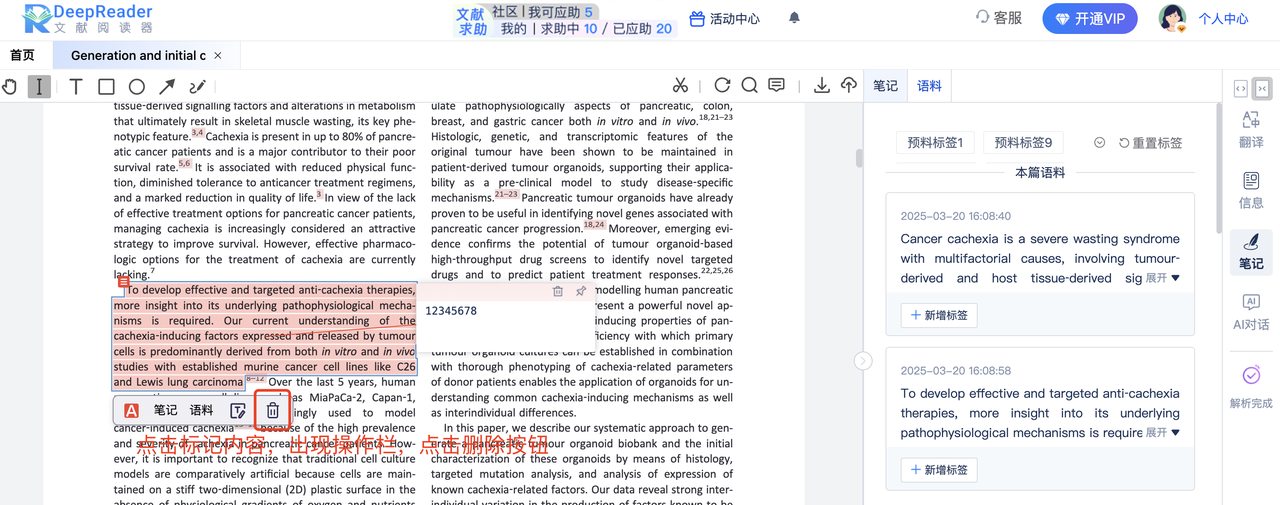Screen dimensions: 1280x505
Task: Select the hand pan tool
Action: pyautogui.click(x=10, y=87)
